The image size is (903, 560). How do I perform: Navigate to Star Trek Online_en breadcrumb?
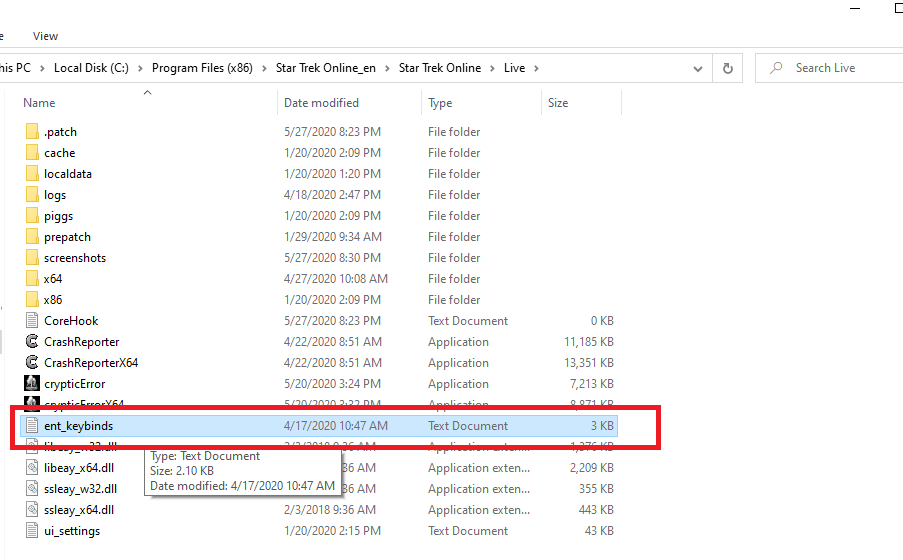[325, 68]
